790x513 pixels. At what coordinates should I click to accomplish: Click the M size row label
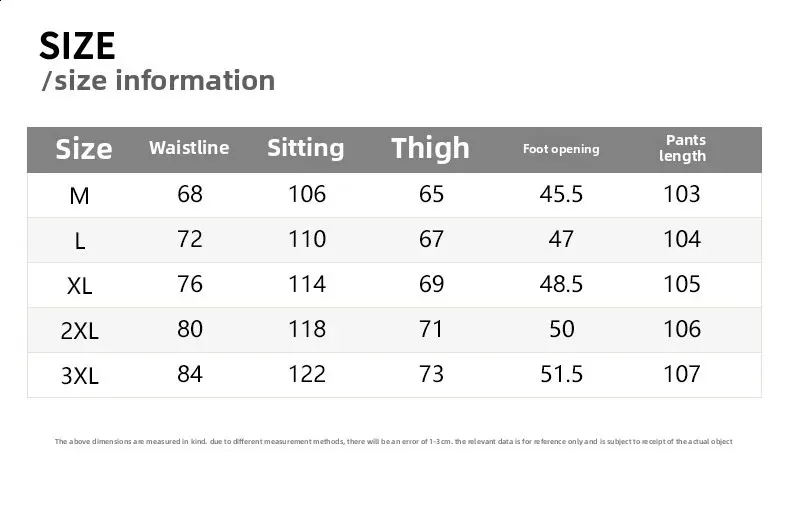79,196
